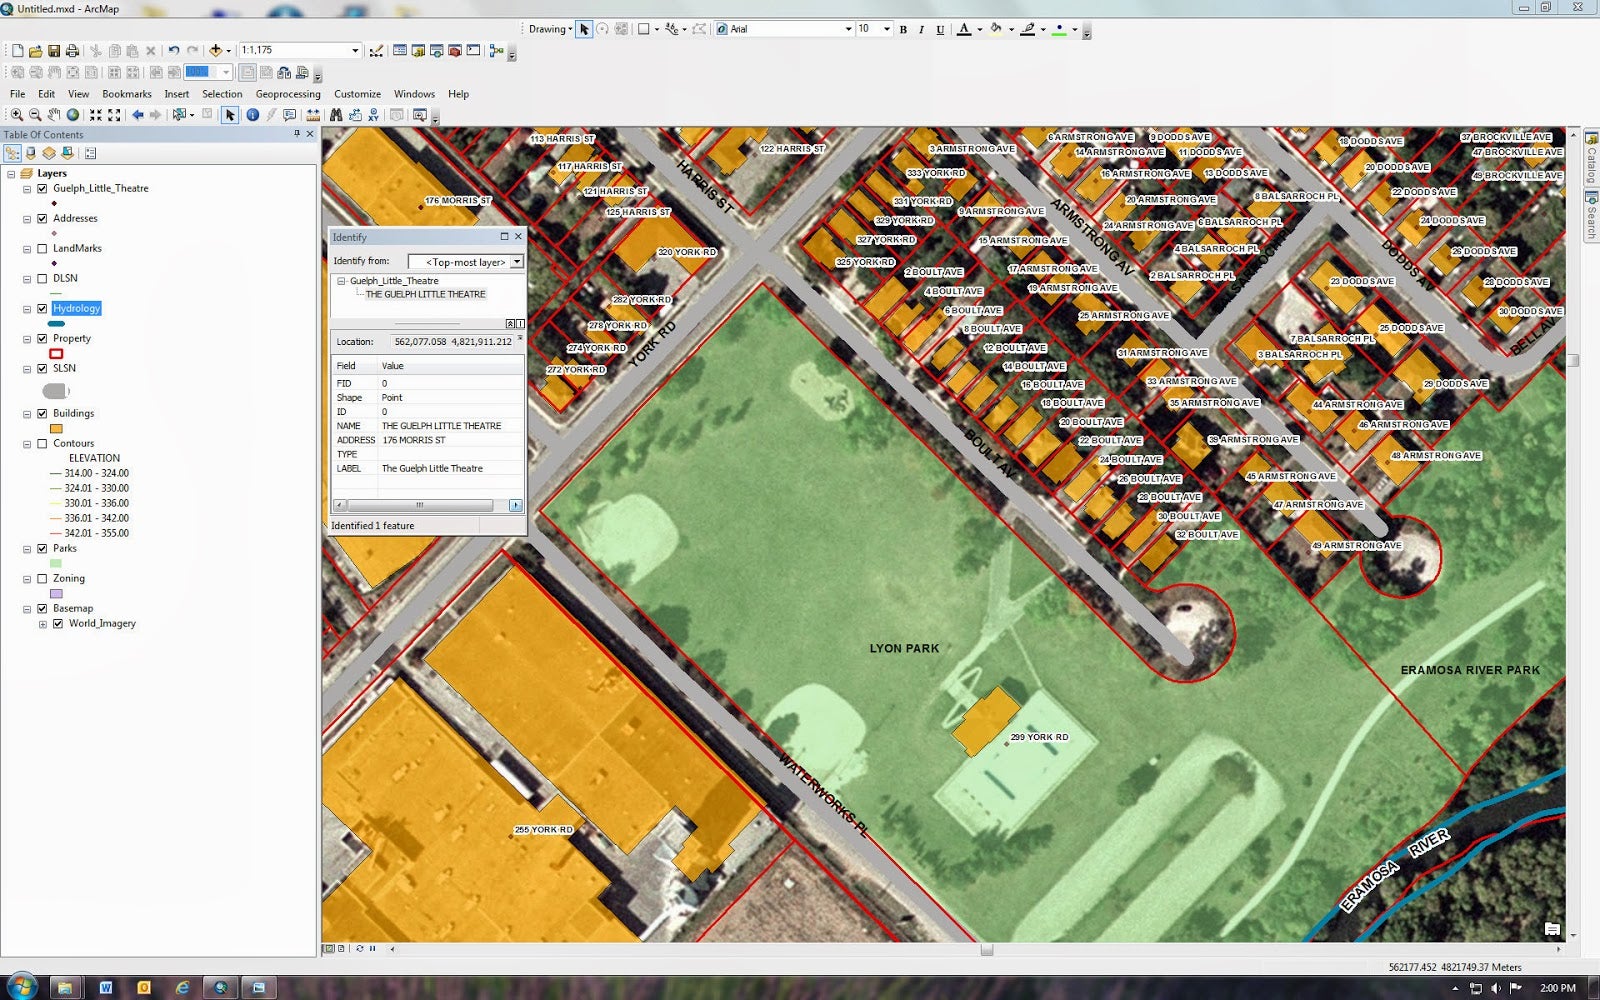Select the Find binoculars tool
This screenshot has height=1000, width=1600.
tap(336, 115)
